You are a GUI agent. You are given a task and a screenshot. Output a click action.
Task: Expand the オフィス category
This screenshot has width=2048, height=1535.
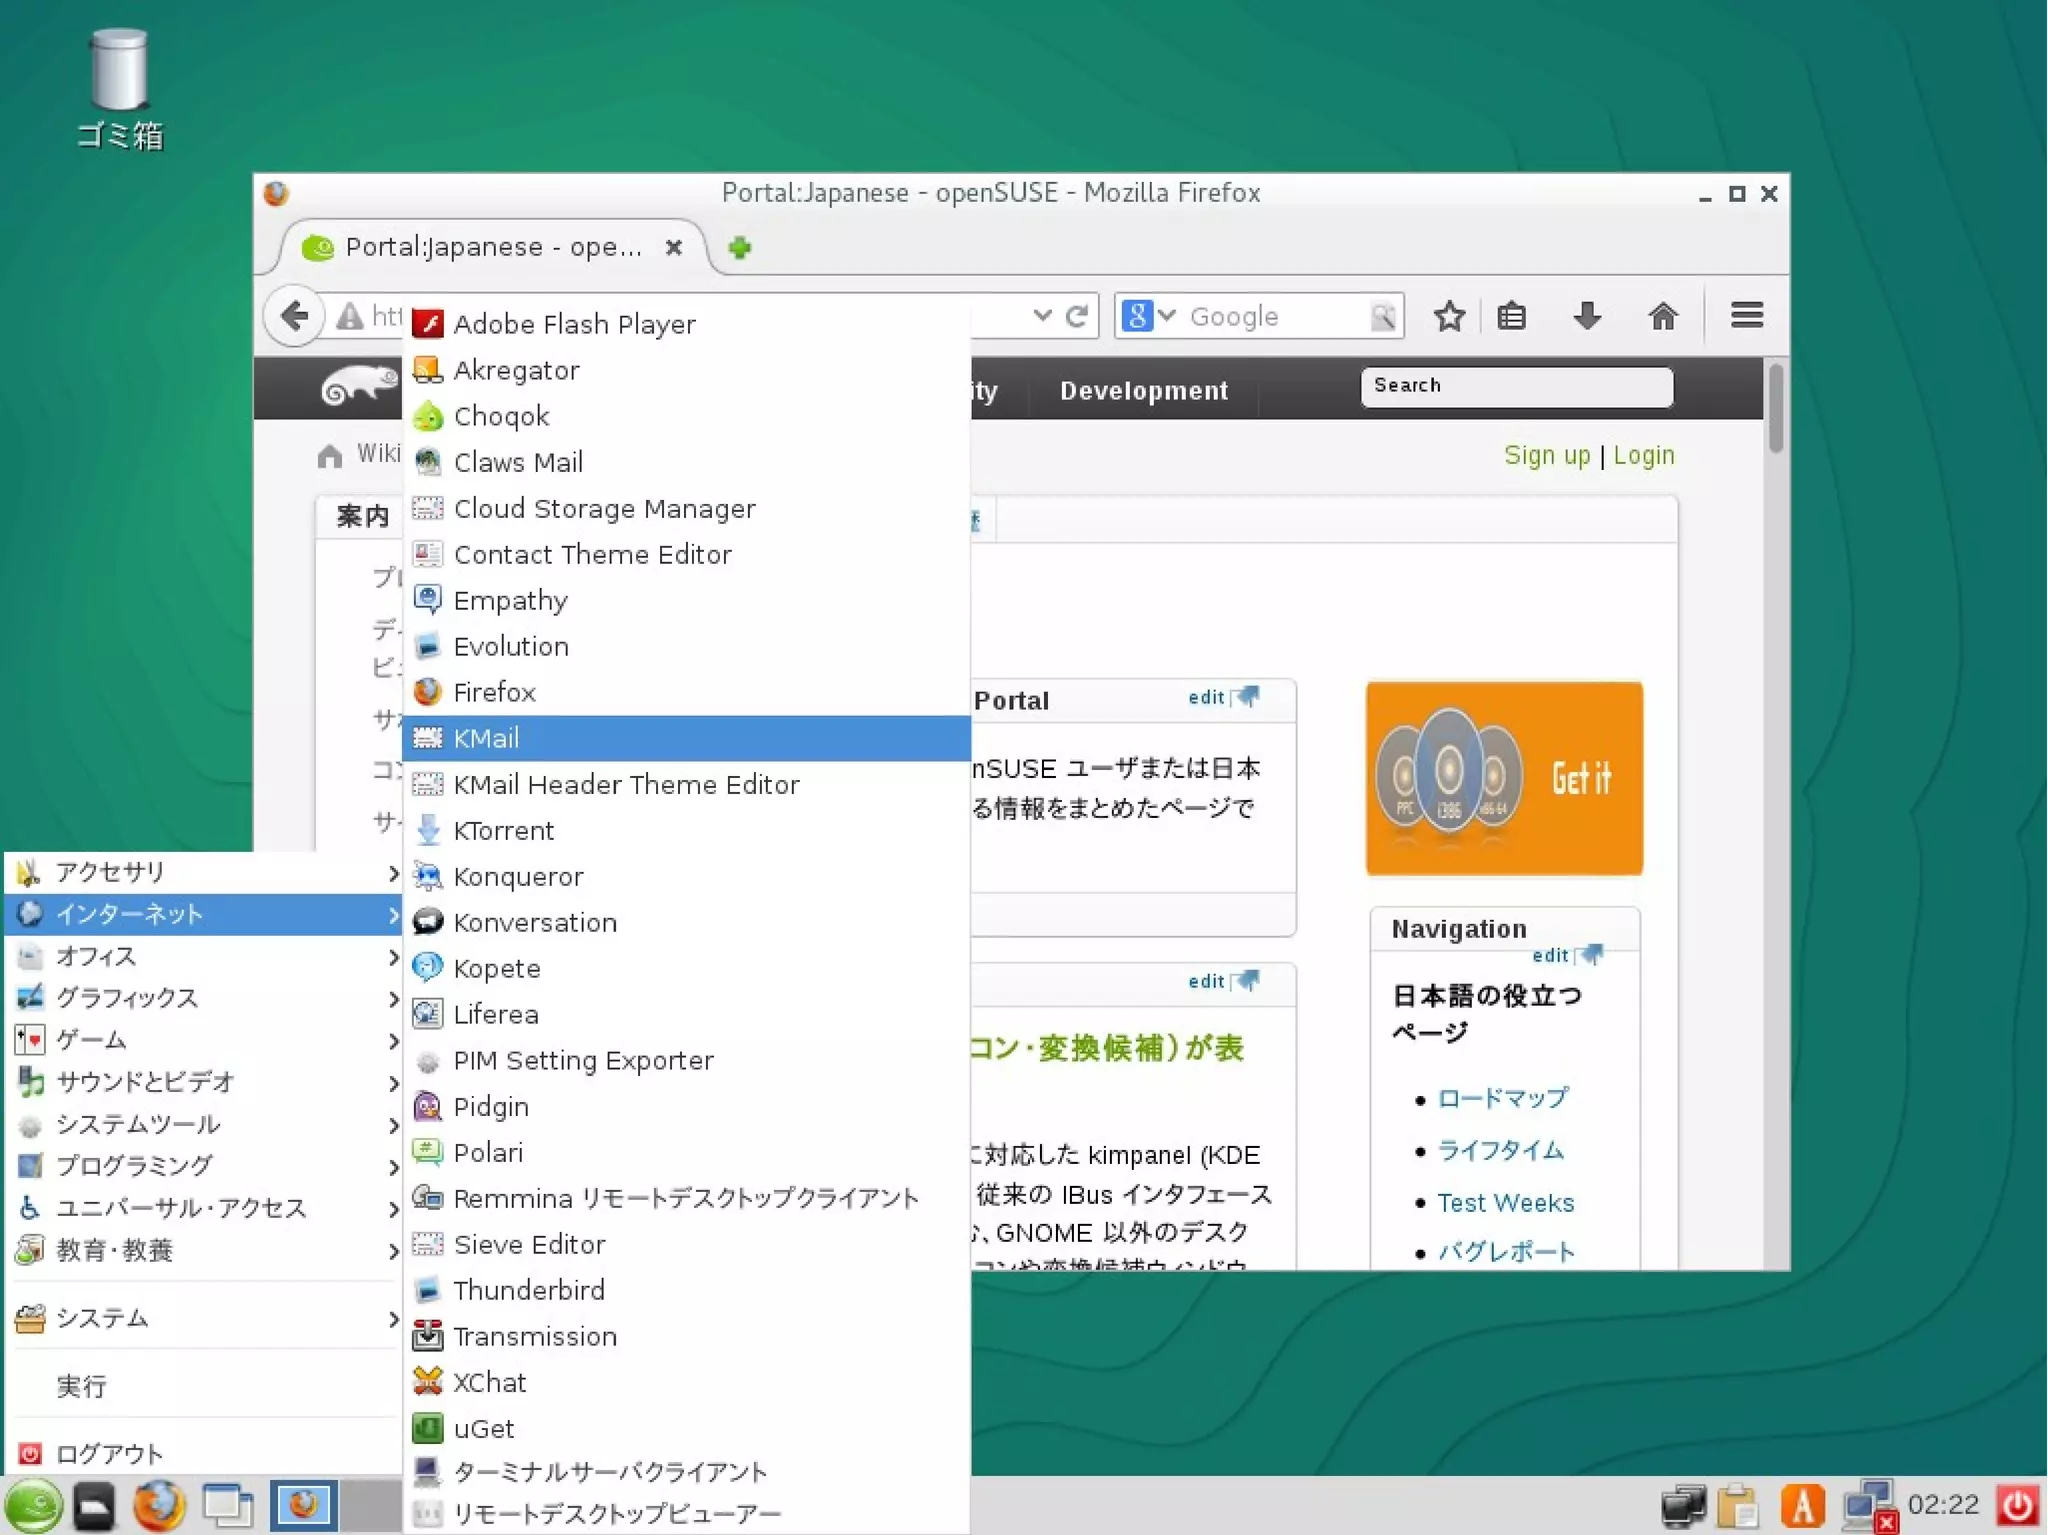204,956
